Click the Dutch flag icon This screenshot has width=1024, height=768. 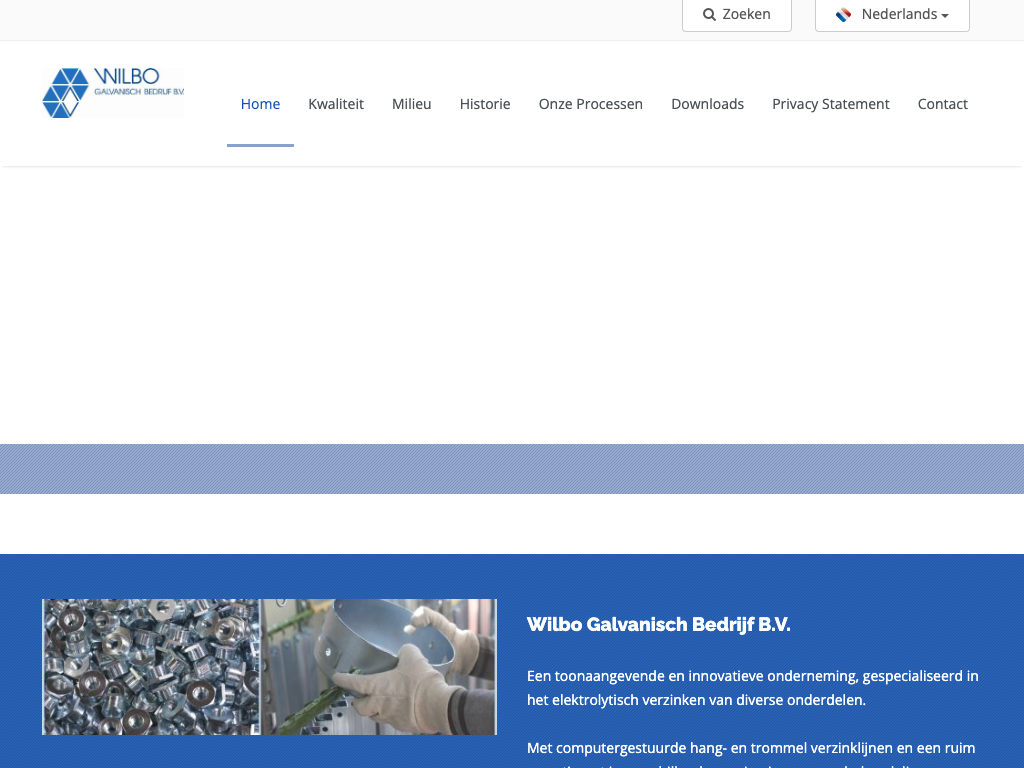(844, 15)
